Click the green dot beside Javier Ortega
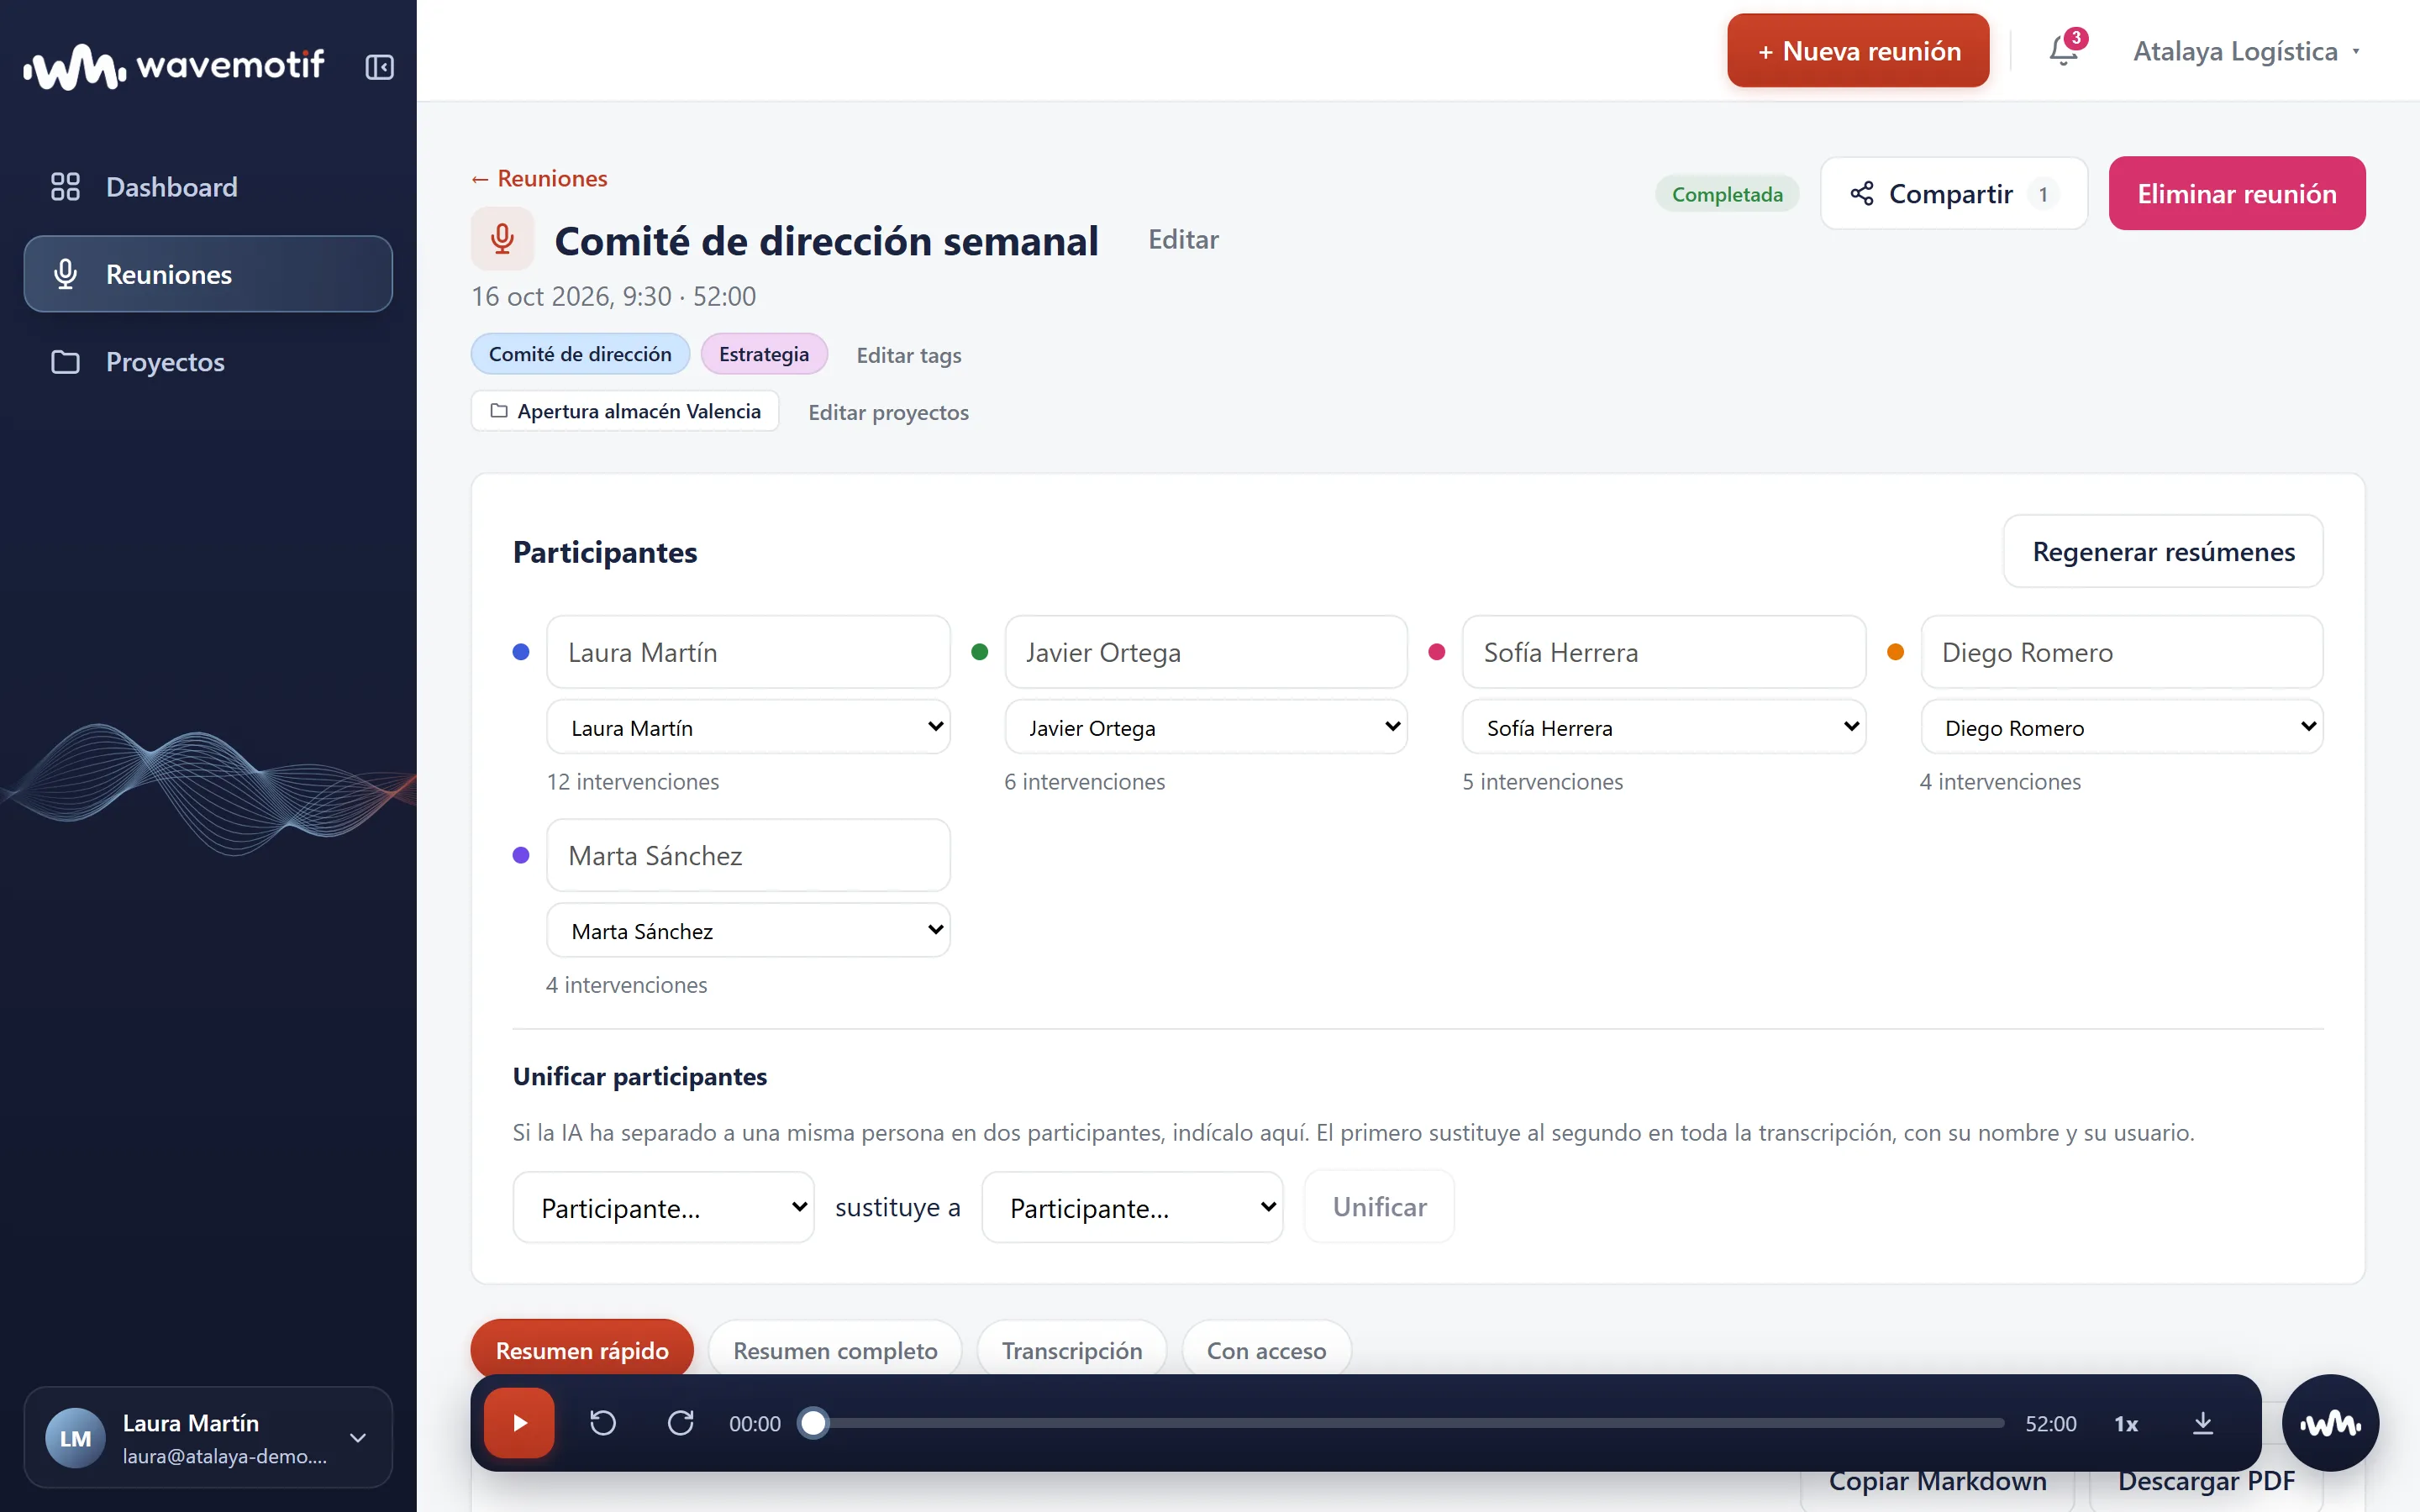The width and height of the screenshot is (2420, 1512). [x=980, y=652]
